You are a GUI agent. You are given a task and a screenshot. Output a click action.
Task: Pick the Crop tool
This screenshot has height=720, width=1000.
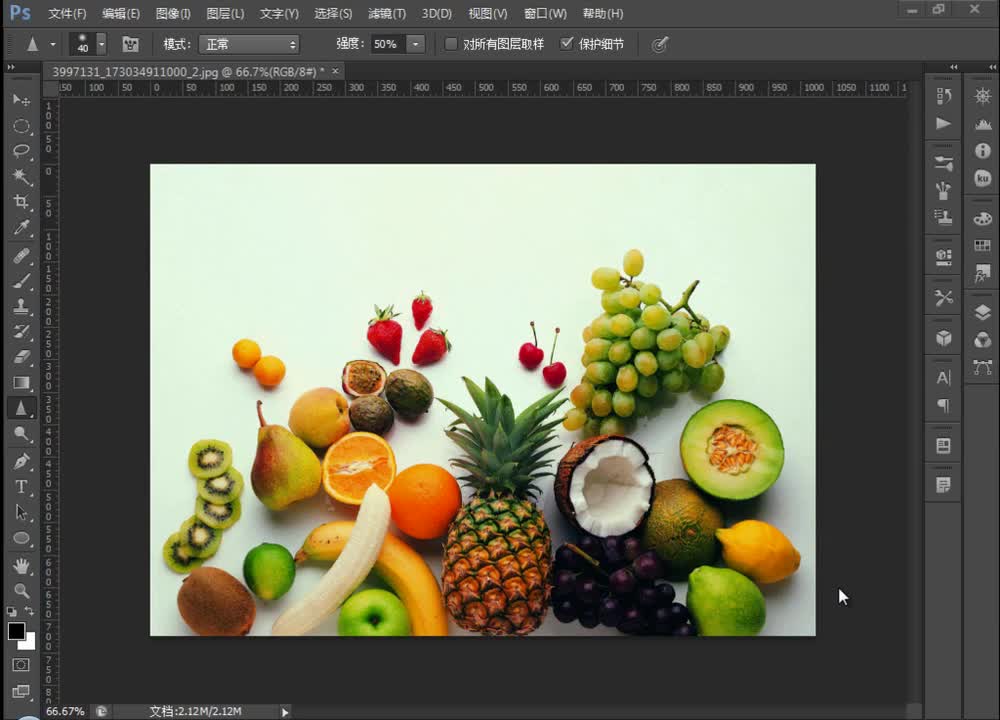(x=21, y=202)
